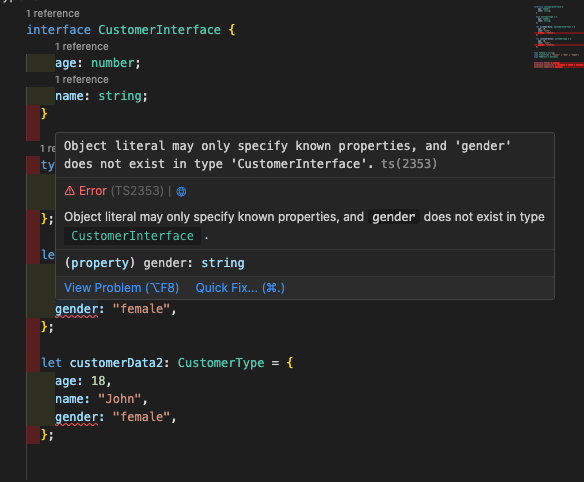Click the value 18 after age
The image size is (584, 482).
click(x=98, y=381)
